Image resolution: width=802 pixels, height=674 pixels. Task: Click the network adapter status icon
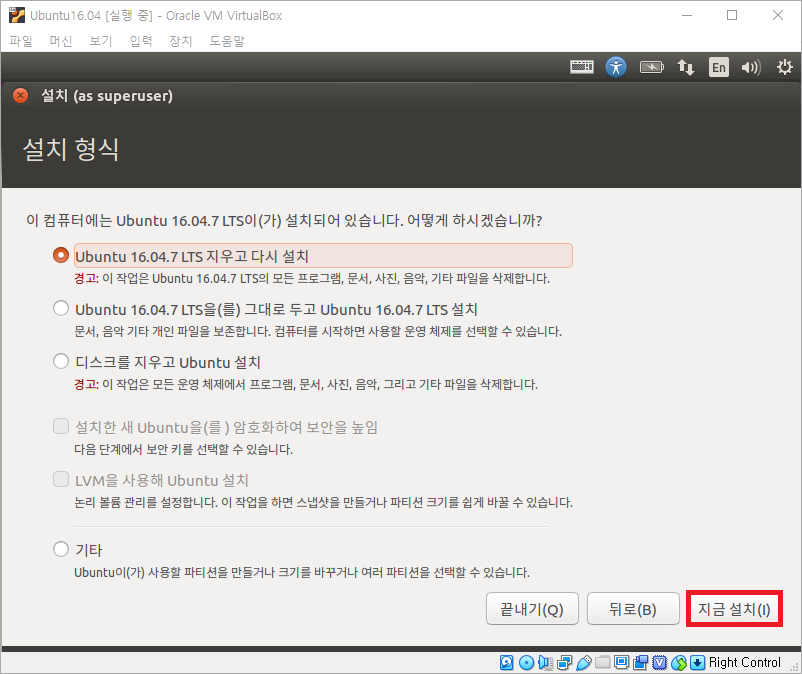[x=565, y=663]
